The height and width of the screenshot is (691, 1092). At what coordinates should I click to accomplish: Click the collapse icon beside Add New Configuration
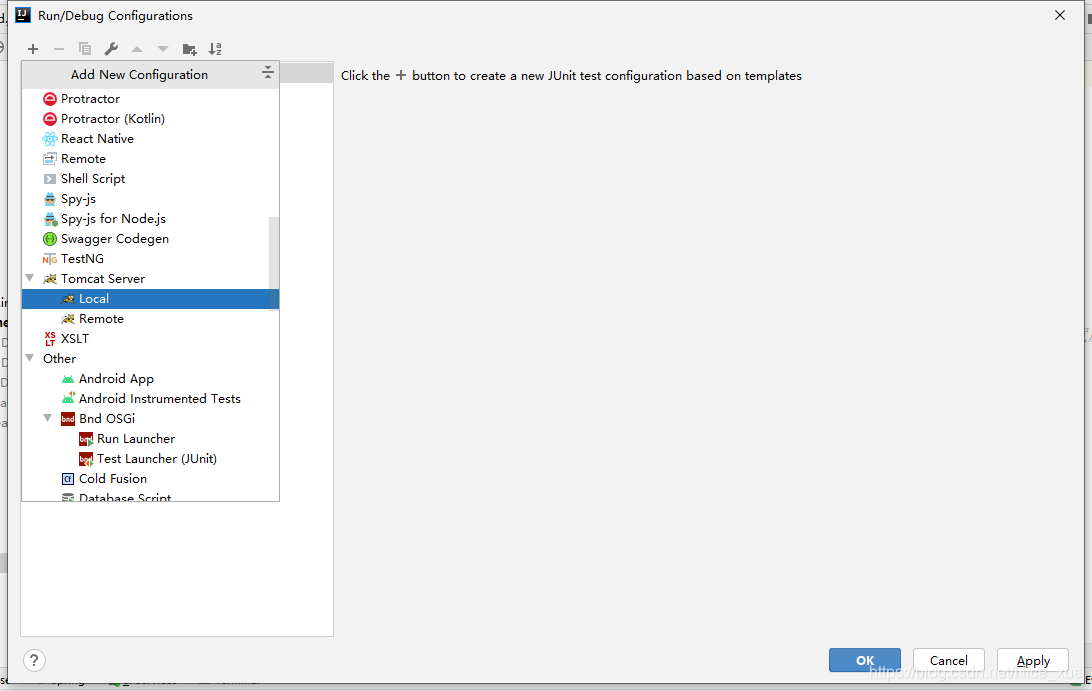tap(267, 72)
